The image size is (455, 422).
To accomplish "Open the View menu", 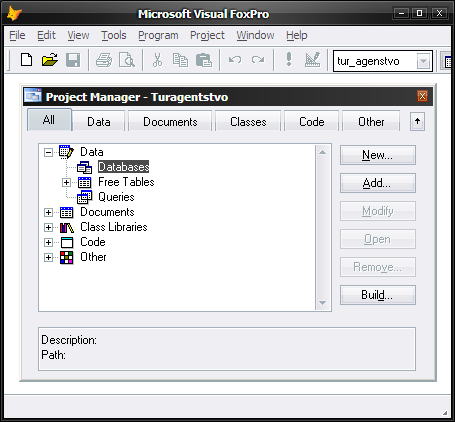I will click(x=78, y=35).
